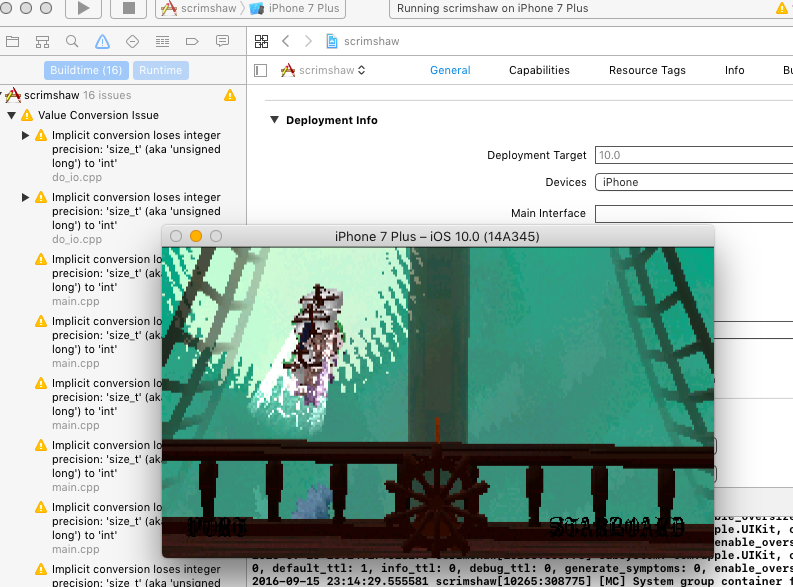Toggle the project targets list sidebar icon
793x587 pixels.
[260, 70]
